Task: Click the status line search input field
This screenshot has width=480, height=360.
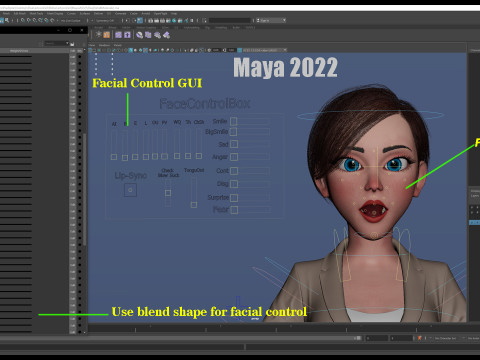Action: [229, 20]
